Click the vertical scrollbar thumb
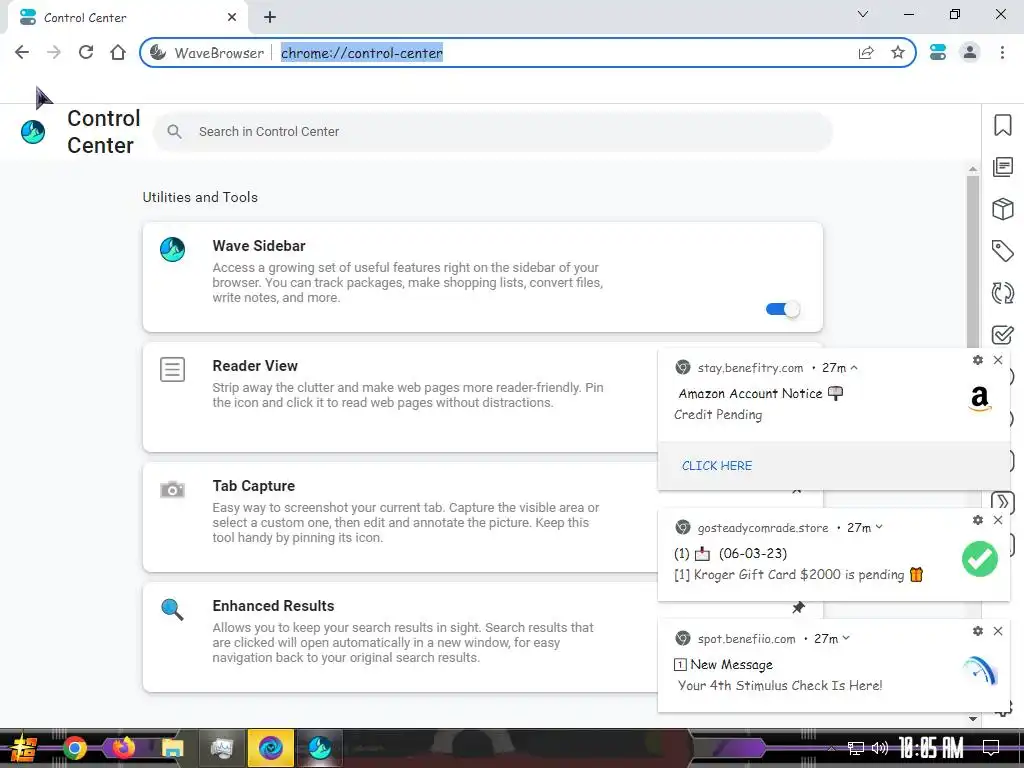This screenshot has width=1024, height=768. point(973,261)
